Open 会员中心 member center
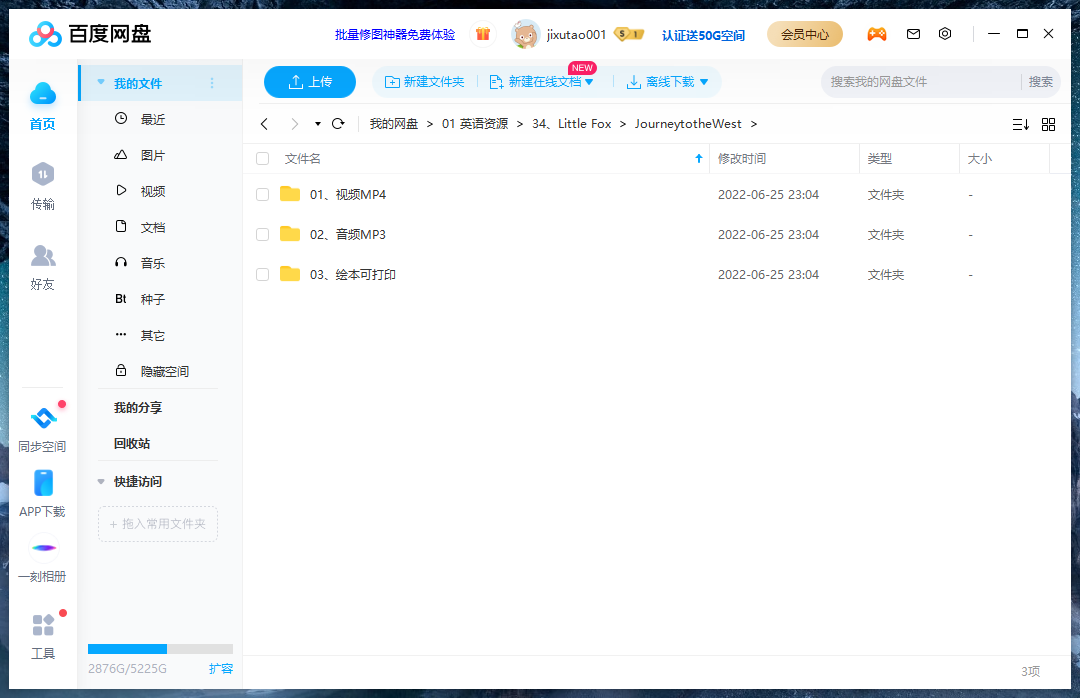The height and width of the screenshot is (698, 1080). [x=804, y=34]
